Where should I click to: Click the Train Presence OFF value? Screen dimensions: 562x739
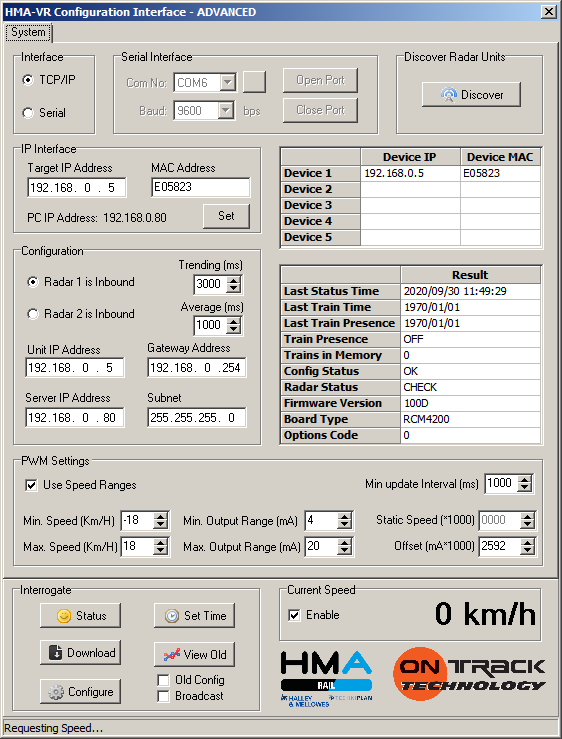point(471,339)
